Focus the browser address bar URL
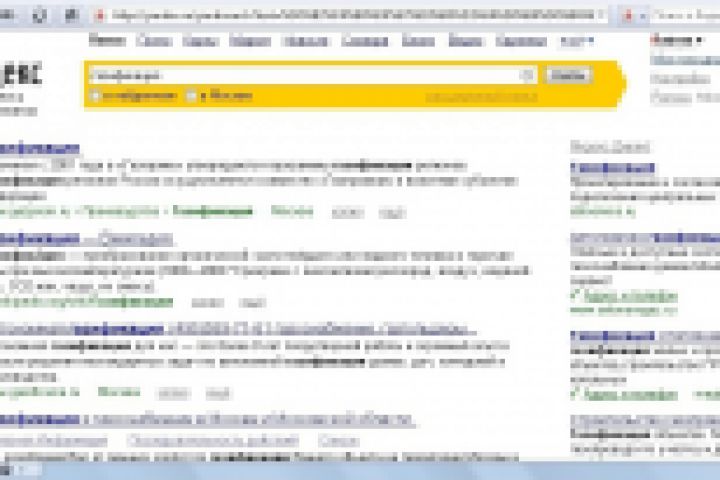 [x=353, y=15]
